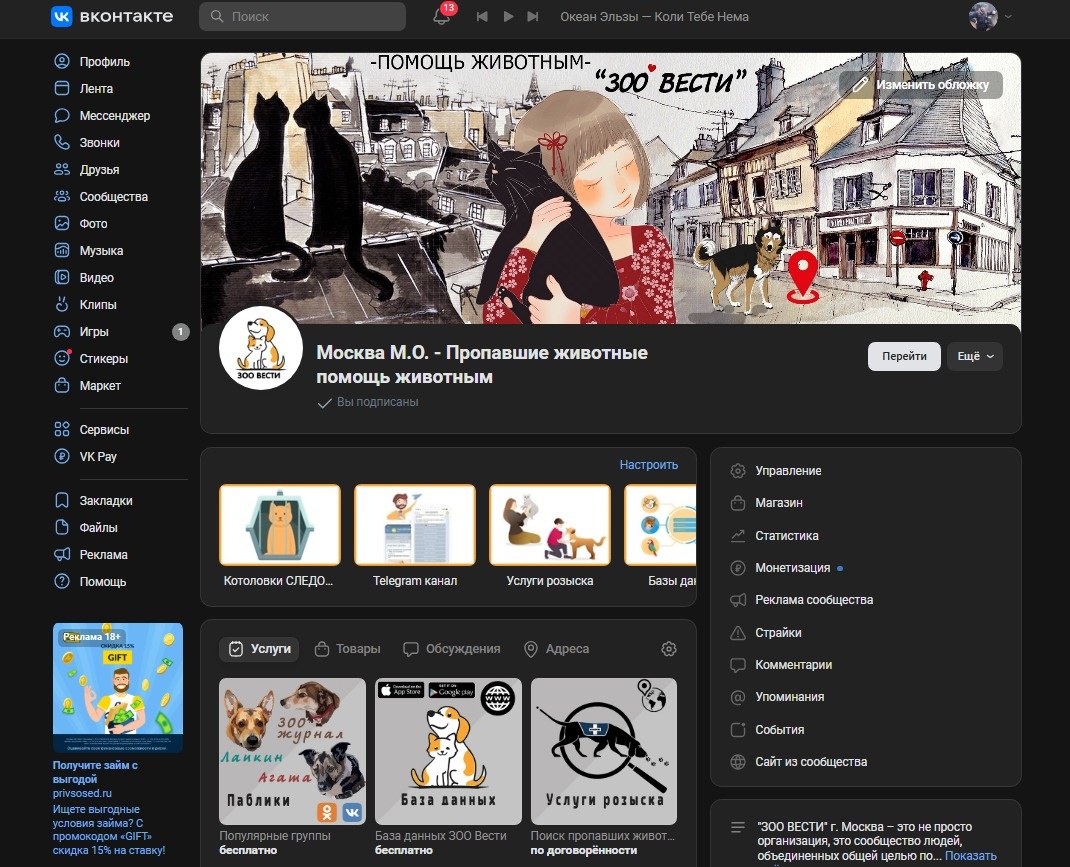Viewport: 1070px width, 867px height.
Task: Open privsosed.ru ad link
Action: (82, 793)
